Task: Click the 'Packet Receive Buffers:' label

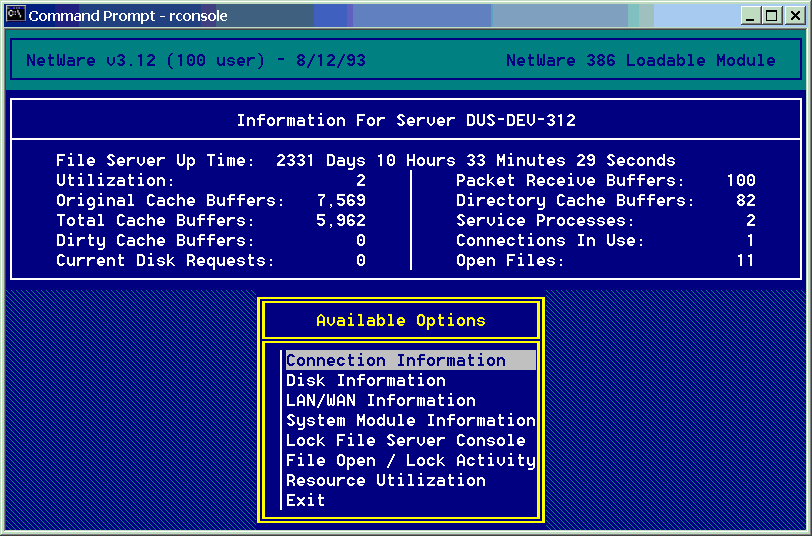Action: pos(570,180)
